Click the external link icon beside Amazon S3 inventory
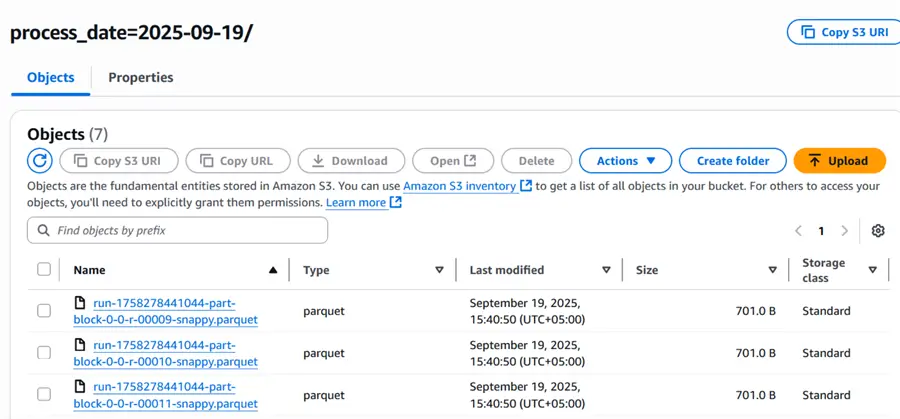 526,186
